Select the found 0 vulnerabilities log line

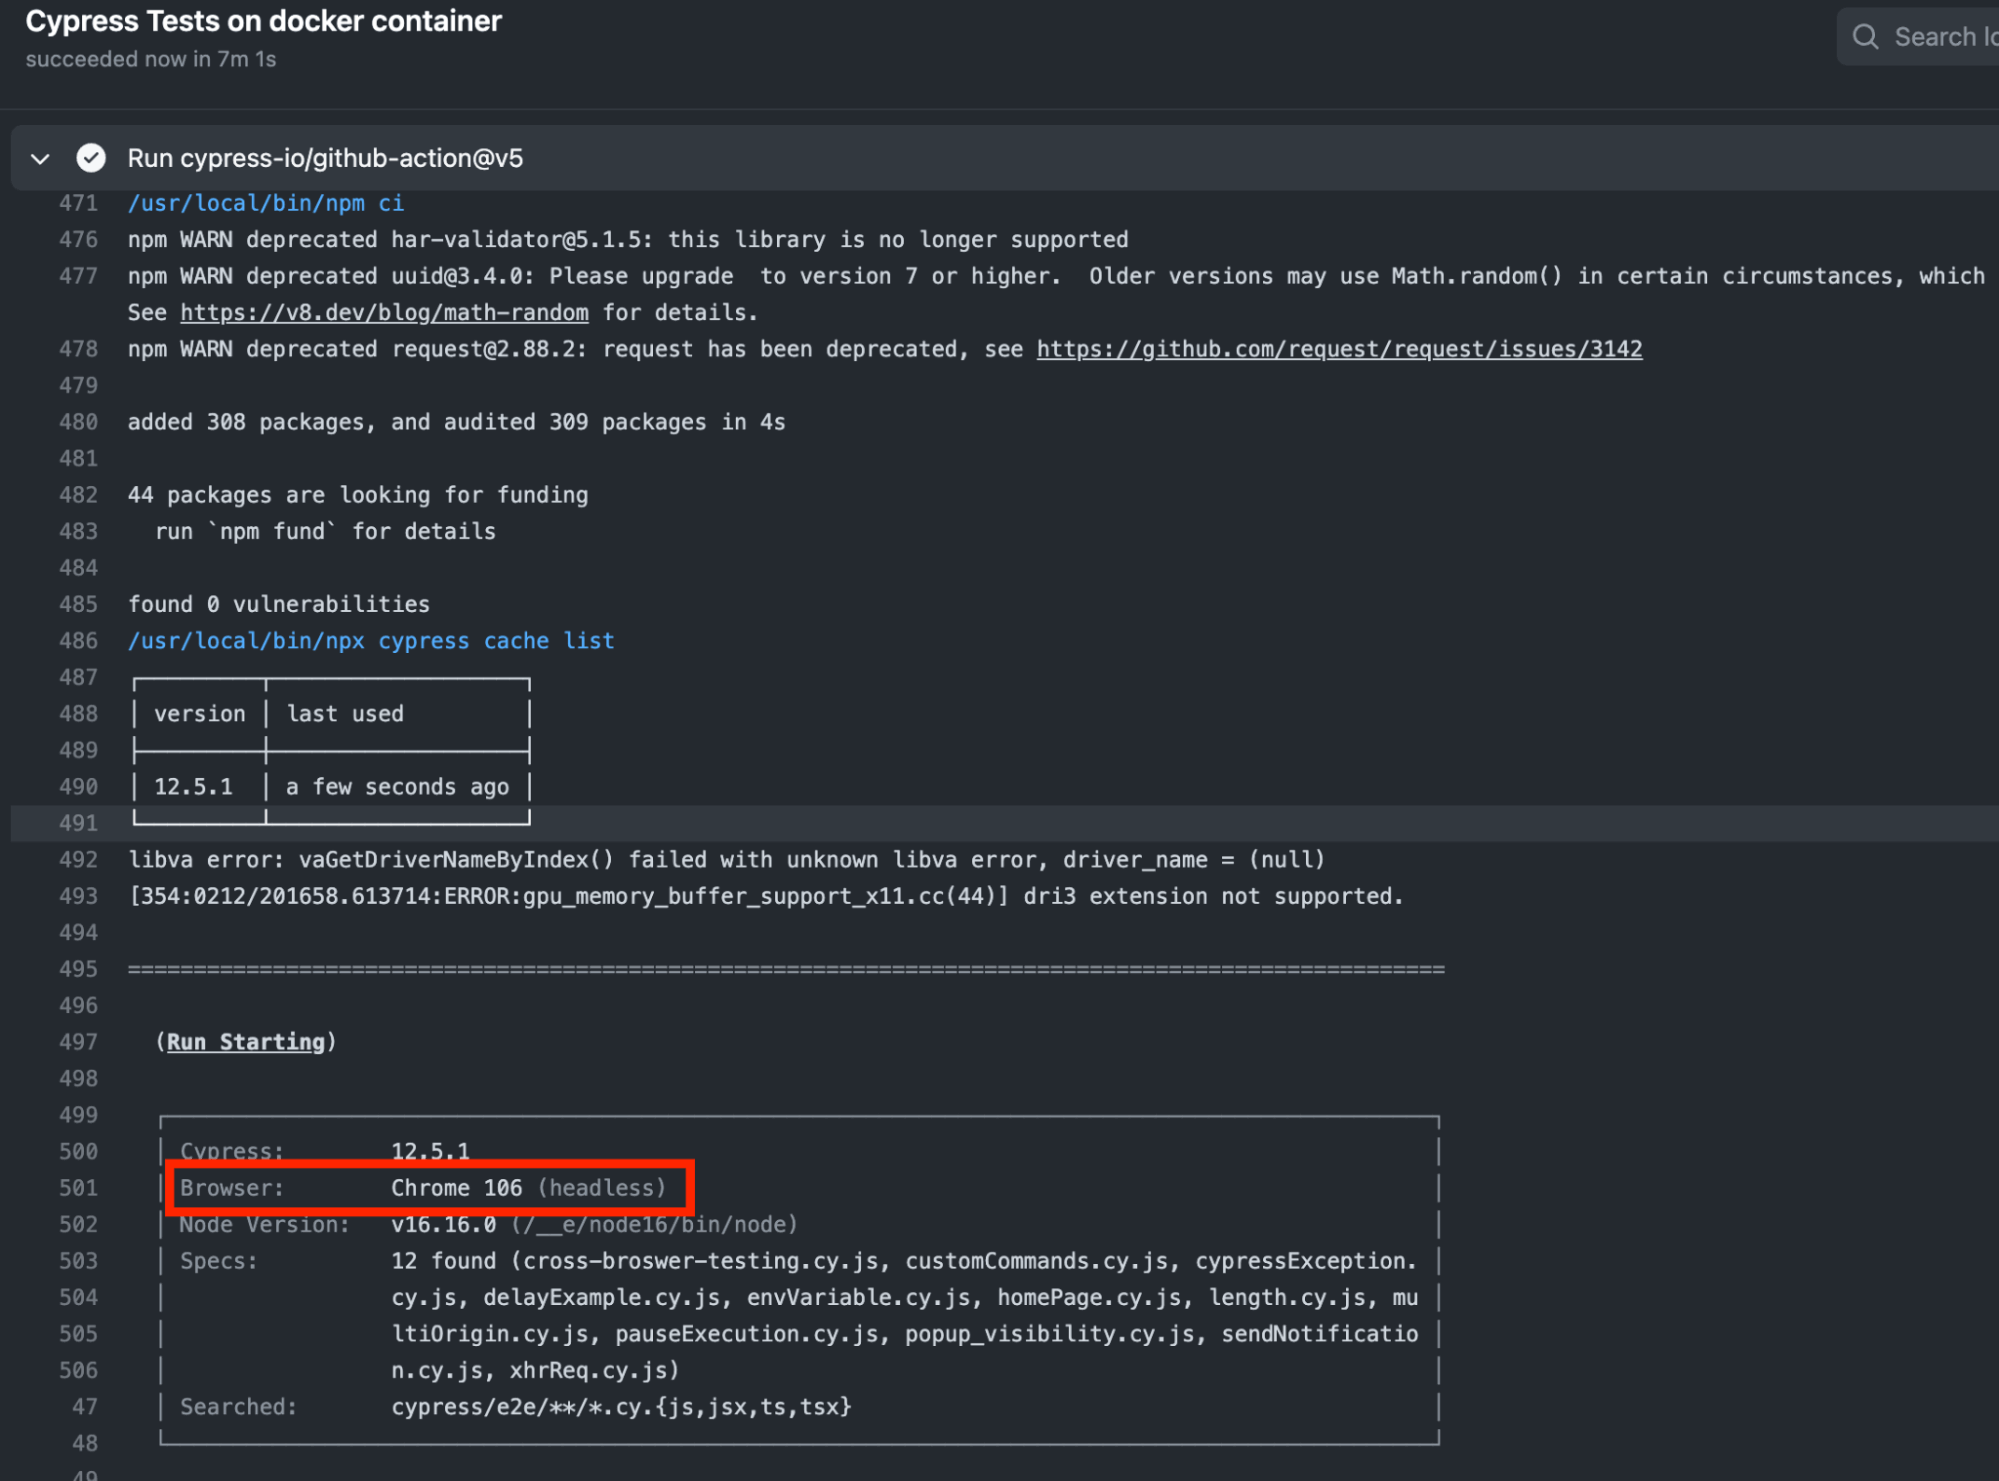click(x=279, y=603)
